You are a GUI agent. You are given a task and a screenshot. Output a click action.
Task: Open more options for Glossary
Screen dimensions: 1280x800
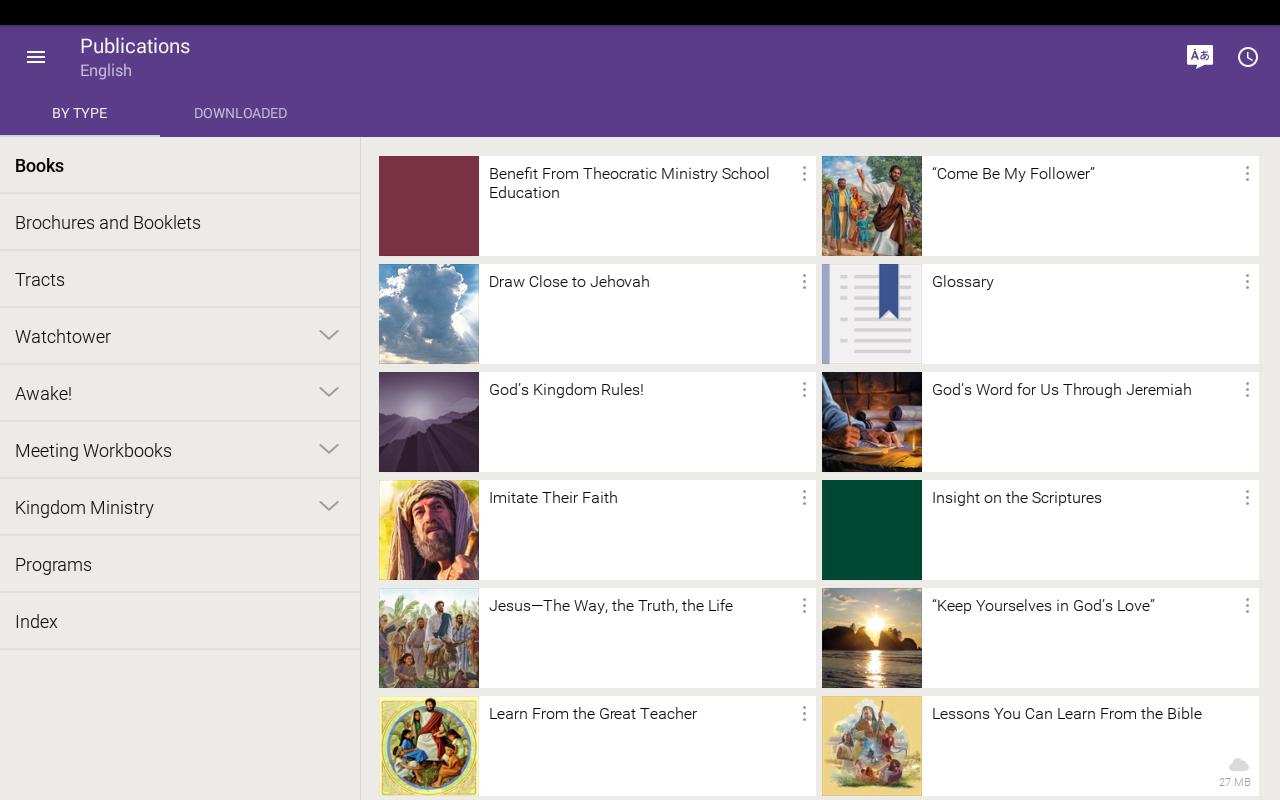coord(1246,282)
